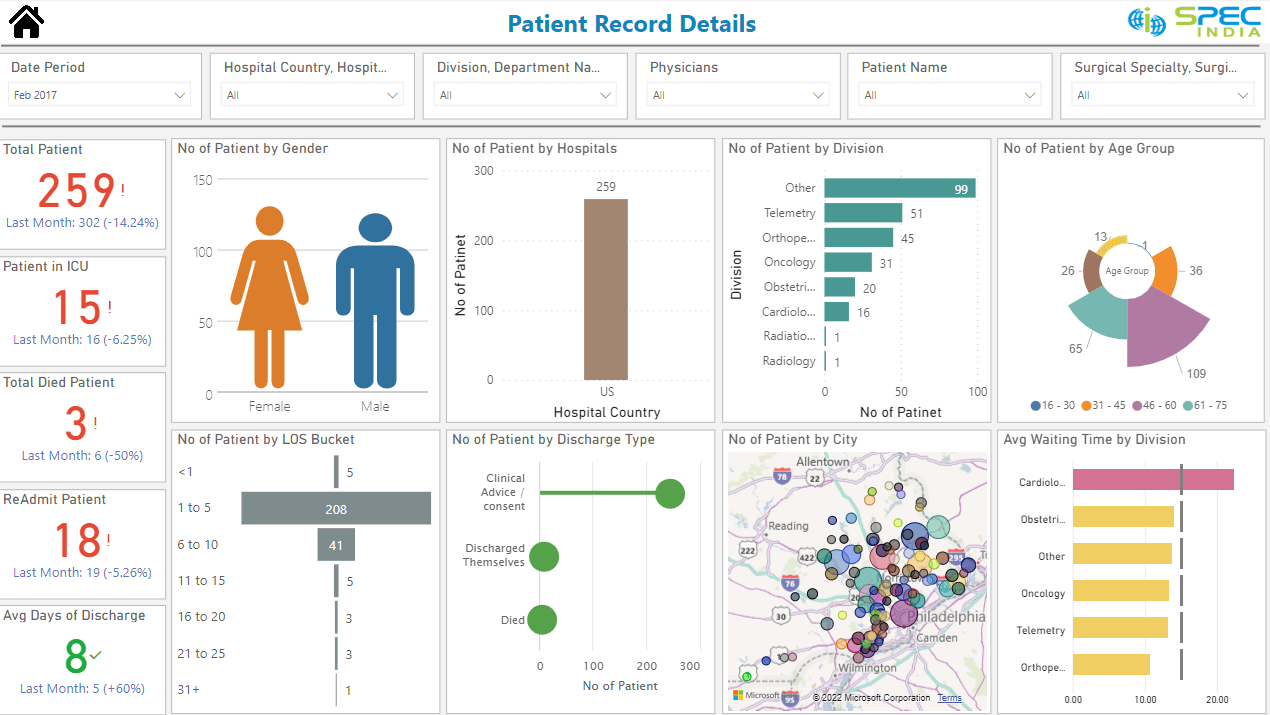Image resolution: width=1270 pixels, height=715 pixels.
Task: Click the 16 - 30 legend swatch
Action: [x=1035, y=405]
